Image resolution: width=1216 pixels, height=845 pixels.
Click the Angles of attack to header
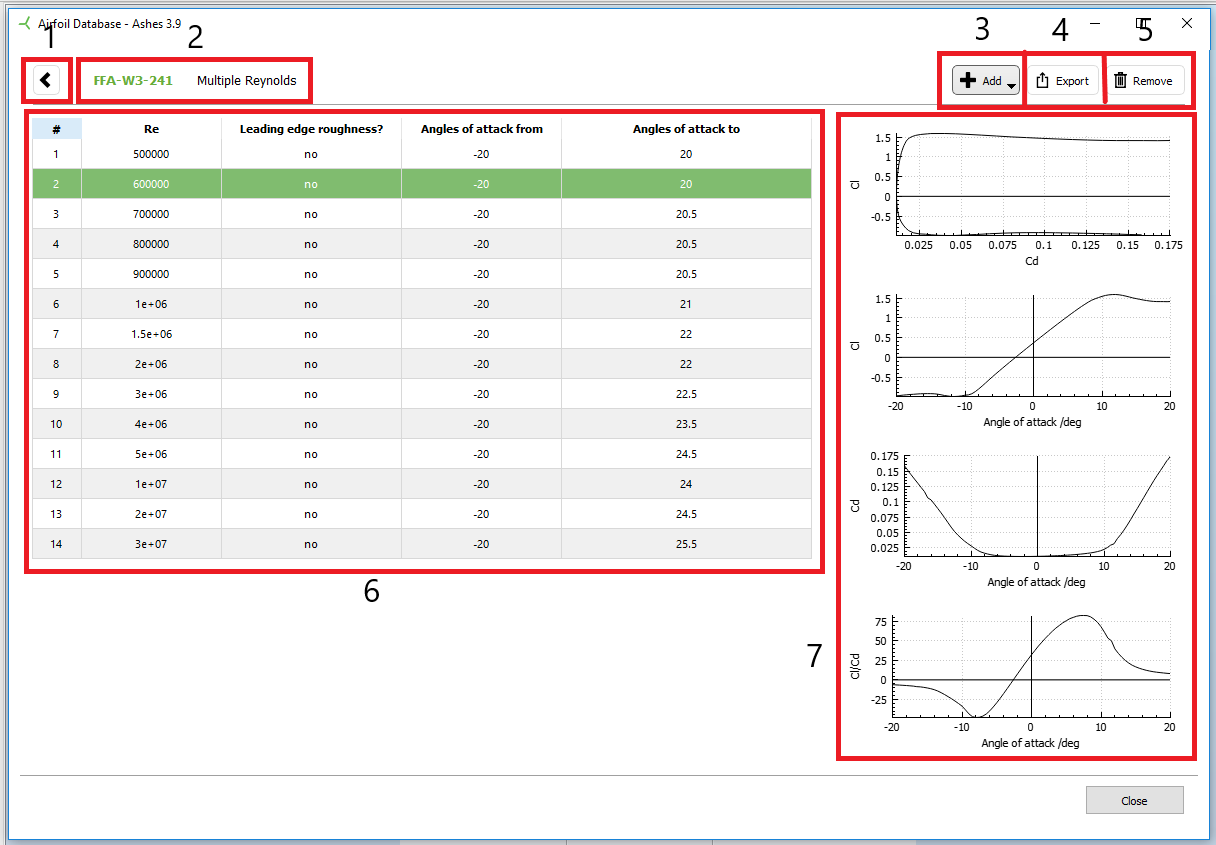click(x=686, y=129)
